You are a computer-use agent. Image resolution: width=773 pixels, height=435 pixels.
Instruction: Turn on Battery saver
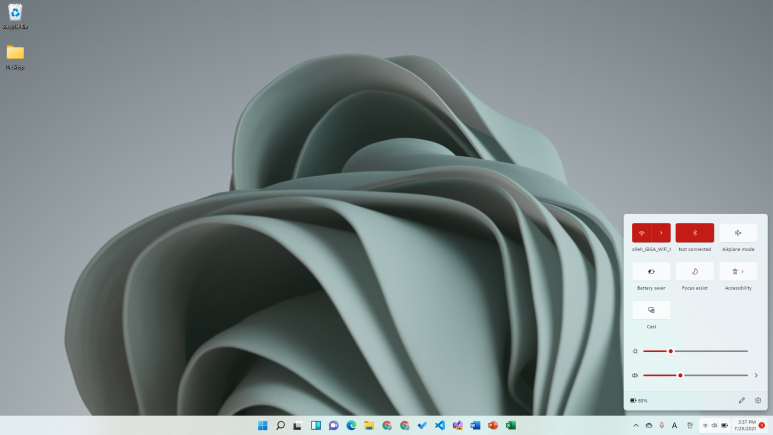[651, 271]
